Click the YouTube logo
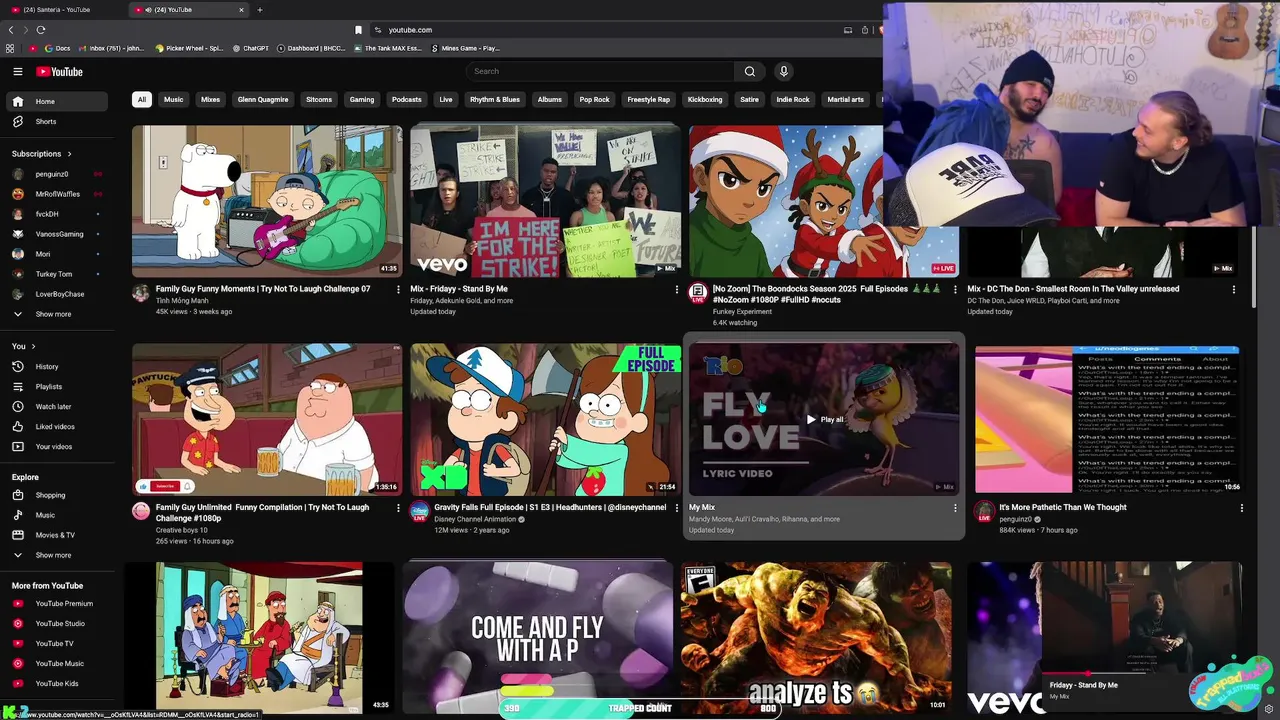 (59, 71)
